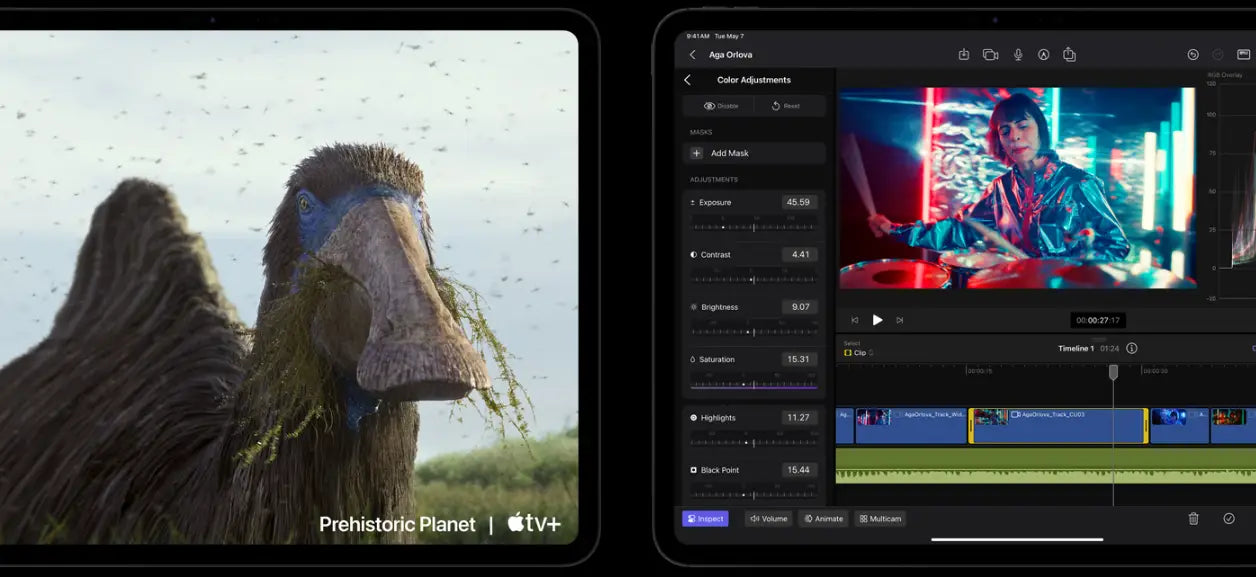Switch to the Animate tab
The height and width of the screenshot is (577, 1256).
click(823, 518)
